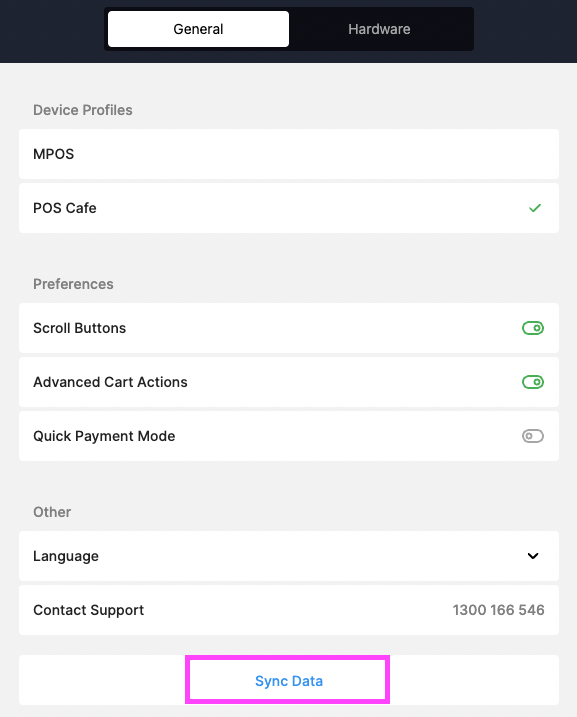
Task: Expand the Language chevron arrow
Action: (x=533, y=556)
